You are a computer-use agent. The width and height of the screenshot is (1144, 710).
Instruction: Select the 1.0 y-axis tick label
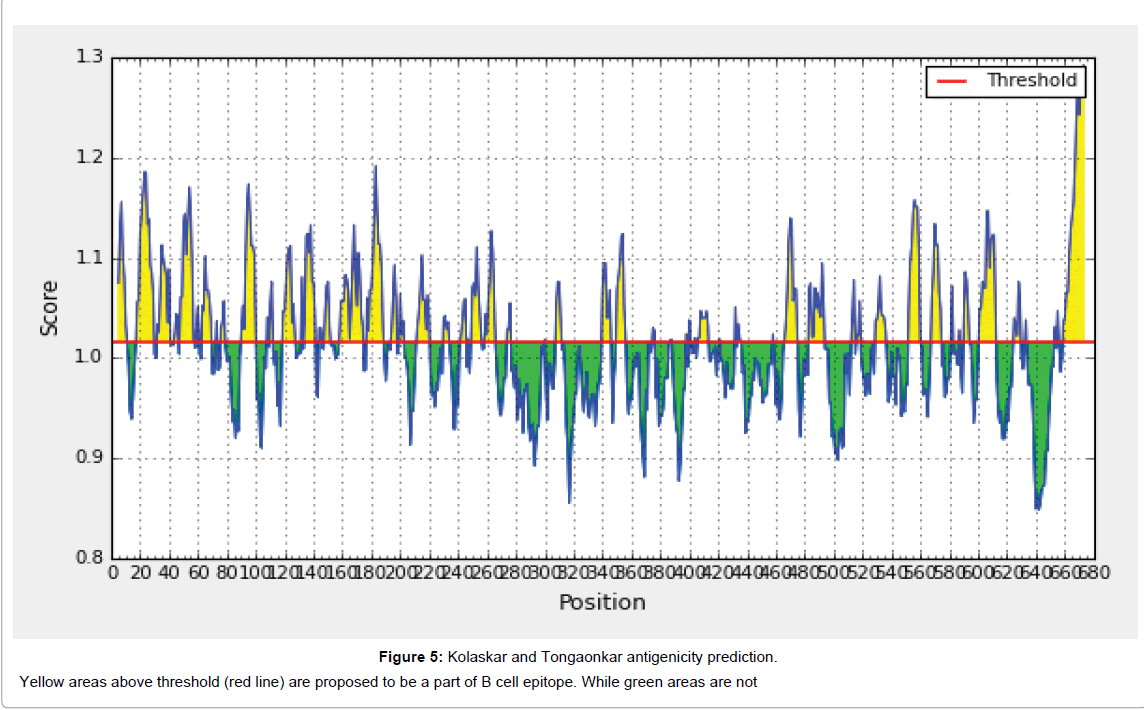[89, 358]
